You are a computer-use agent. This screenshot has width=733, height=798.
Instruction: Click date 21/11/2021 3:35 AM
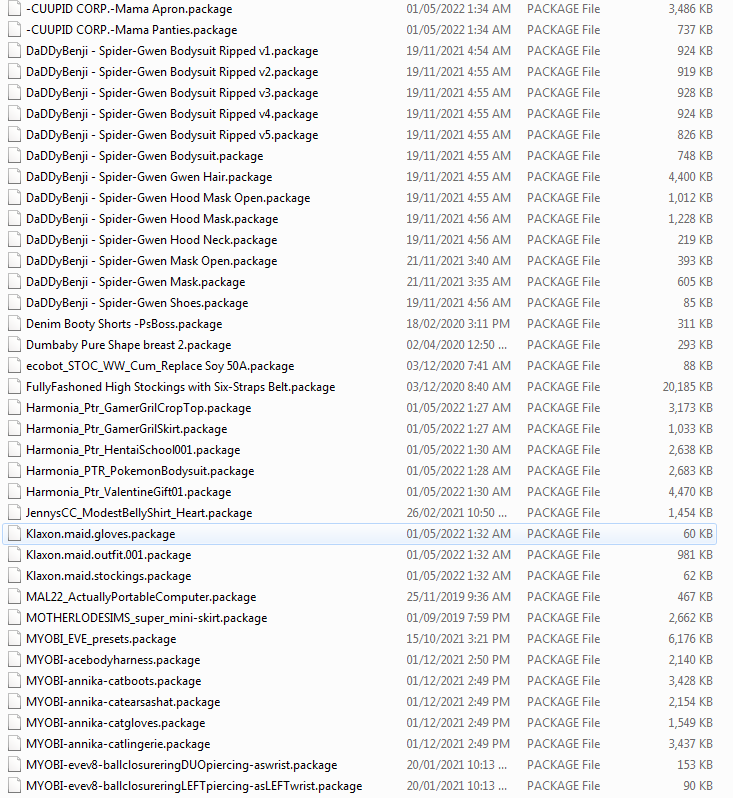coord(458,282)
